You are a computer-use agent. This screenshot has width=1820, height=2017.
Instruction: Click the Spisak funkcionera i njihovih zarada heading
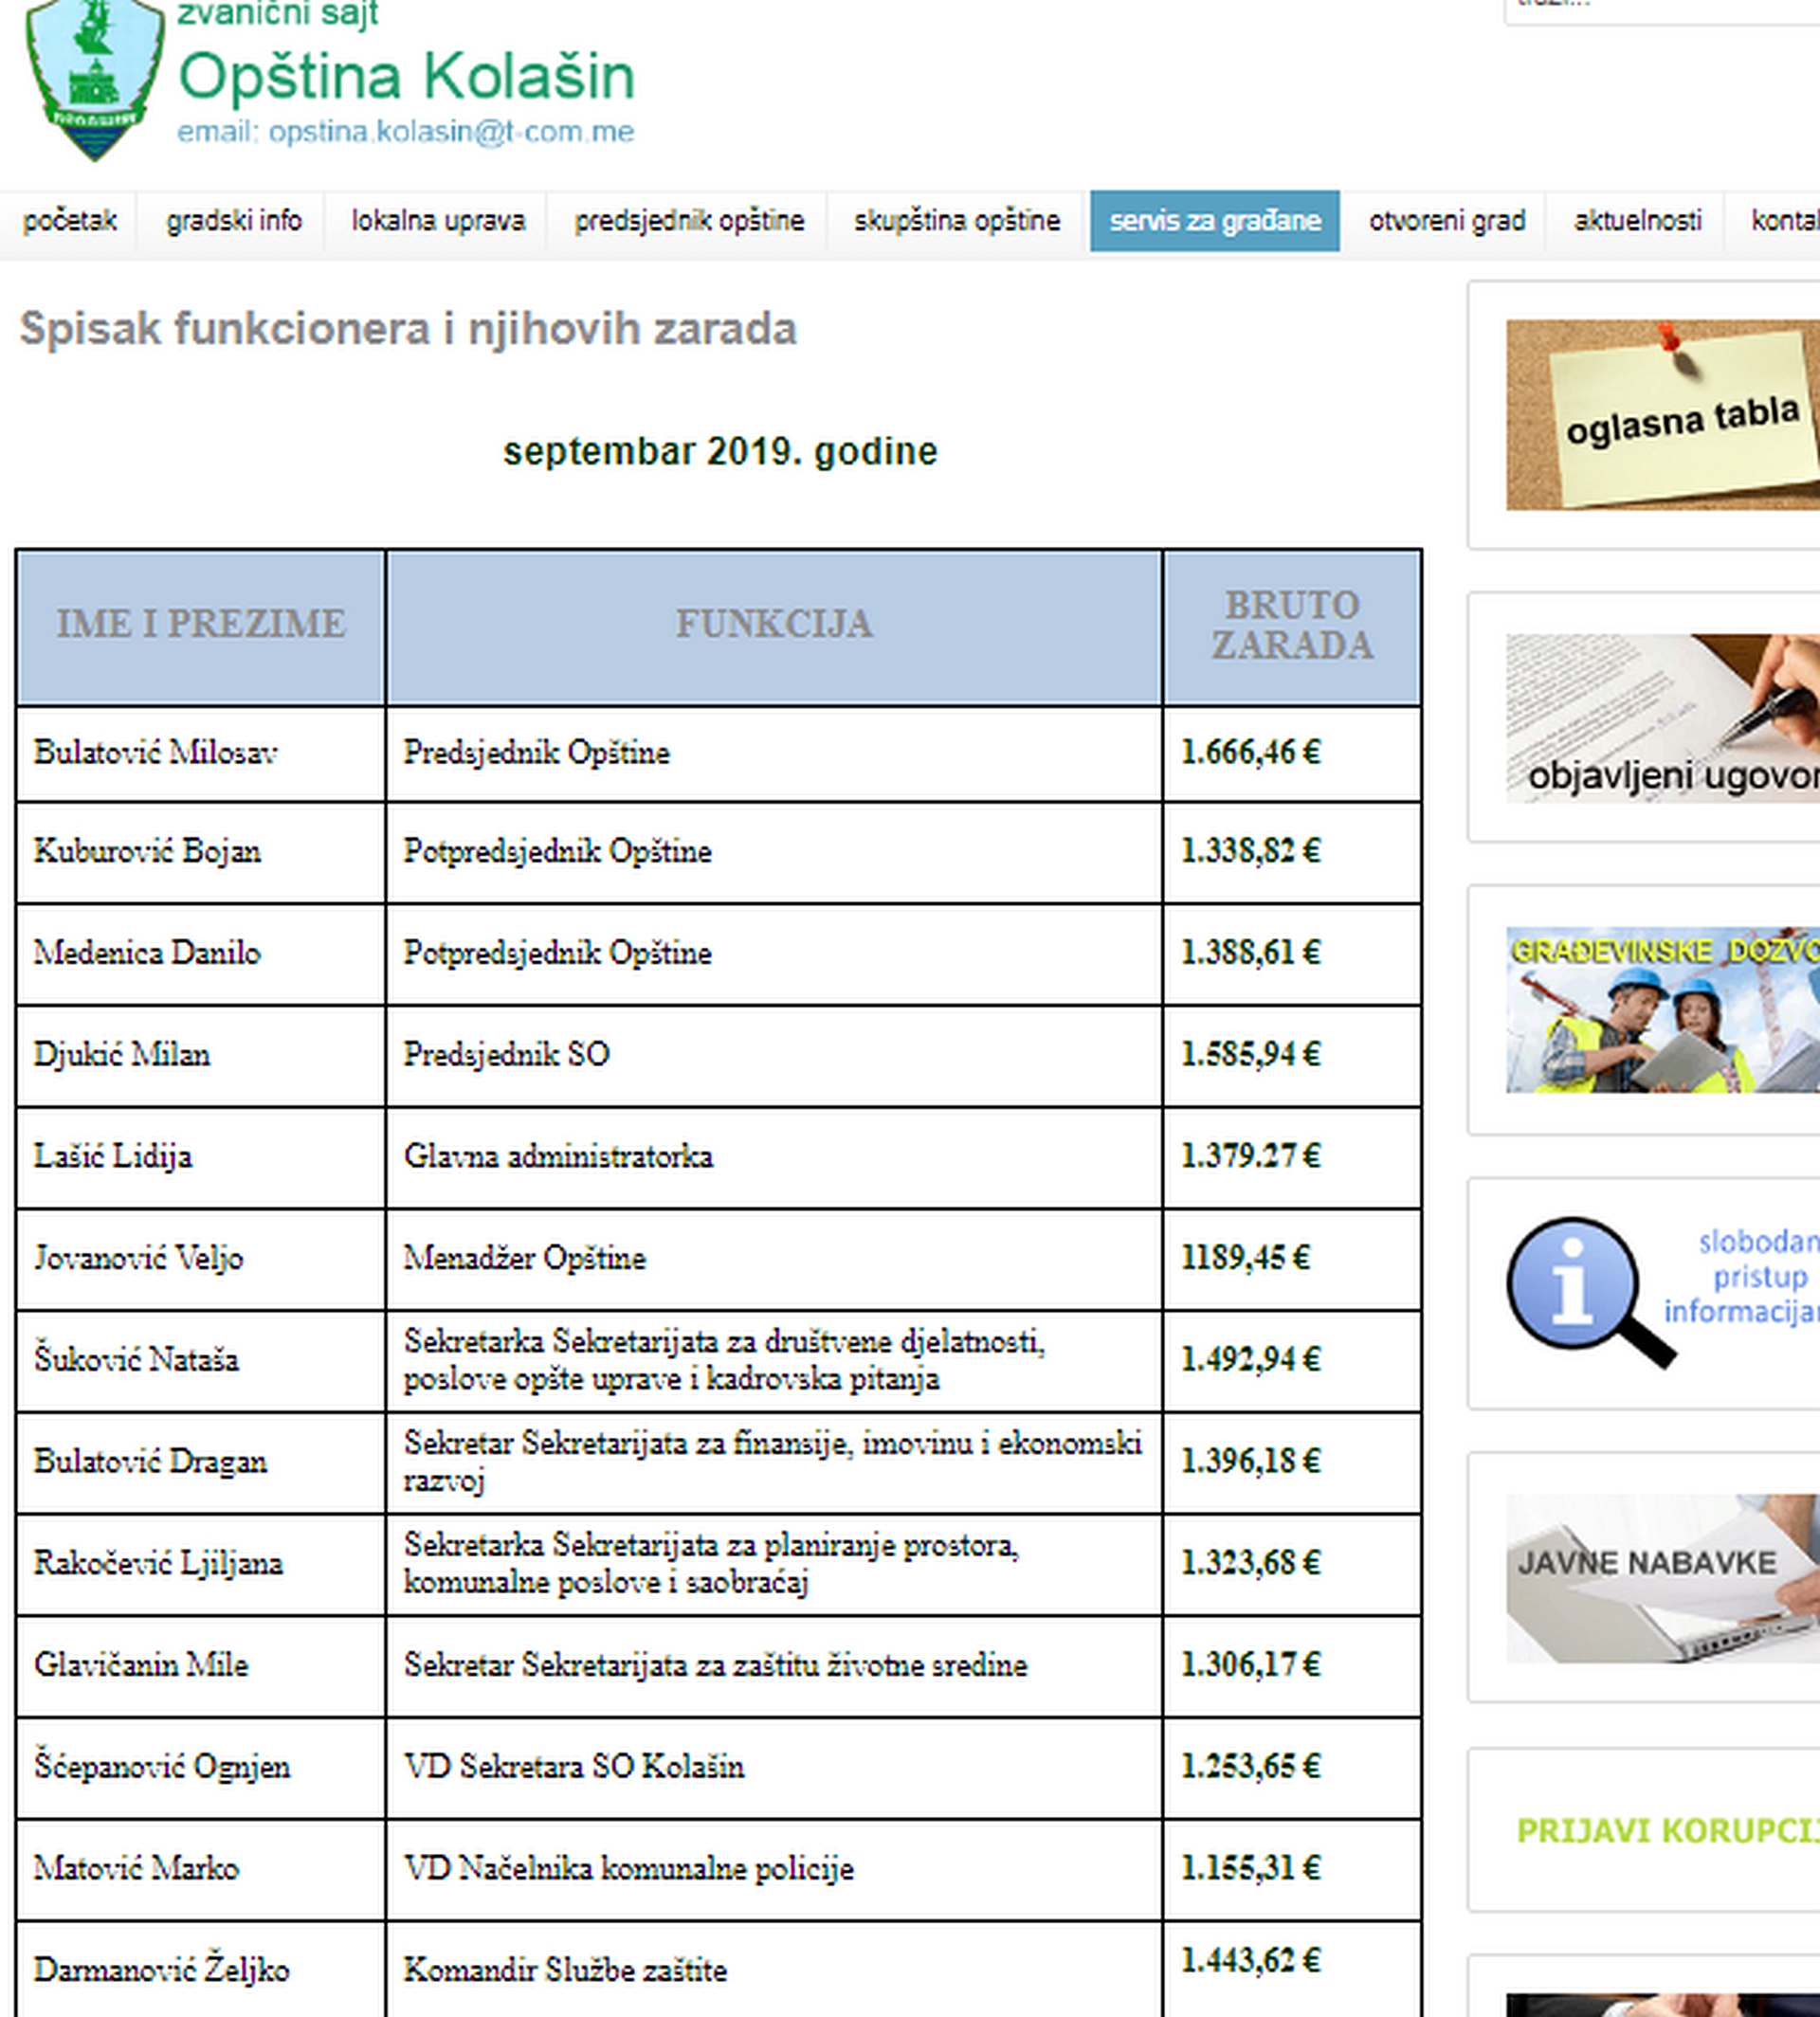coord(408,329)
